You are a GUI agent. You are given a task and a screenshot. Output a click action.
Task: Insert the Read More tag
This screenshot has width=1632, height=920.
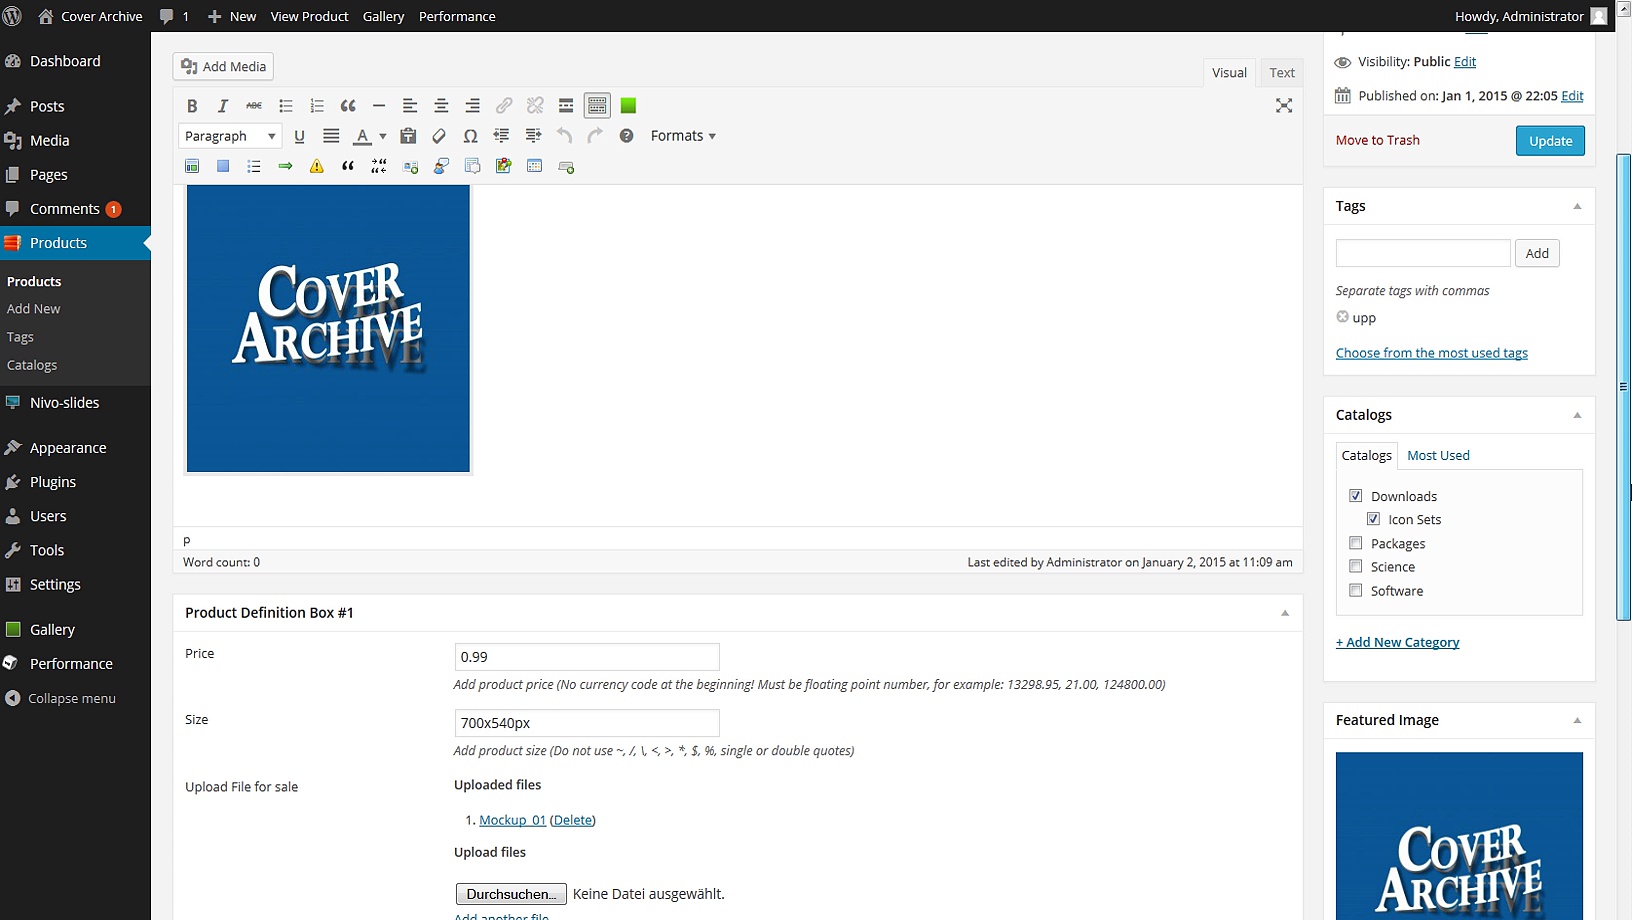[566, 106]
